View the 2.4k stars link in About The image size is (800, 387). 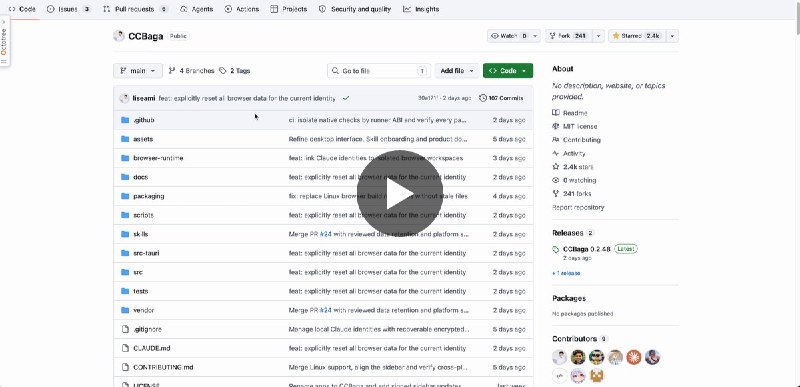[x=572, y=167]
